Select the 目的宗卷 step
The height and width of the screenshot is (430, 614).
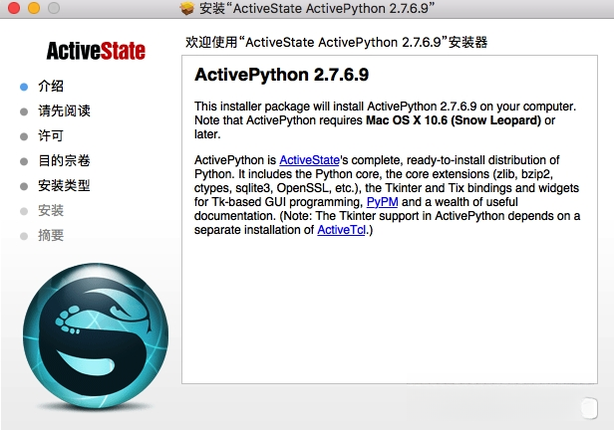click(x=64, y=161)
